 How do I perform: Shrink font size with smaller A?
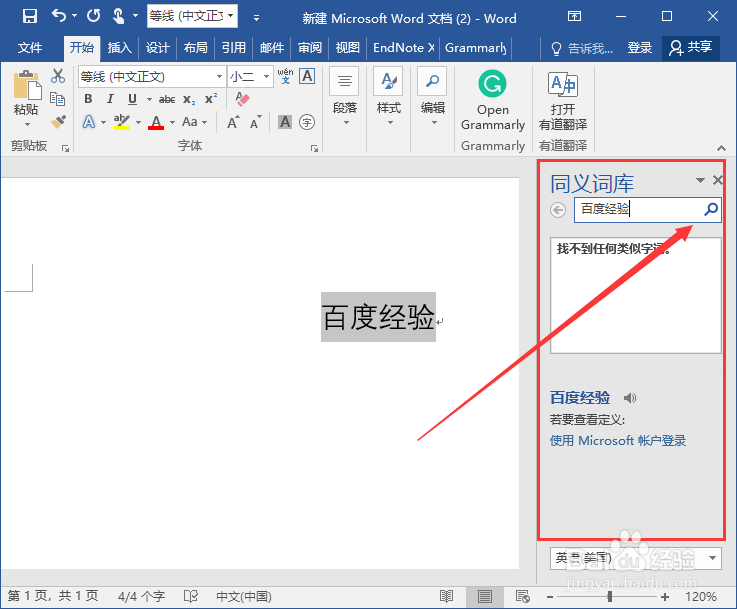tap(256, 122)
